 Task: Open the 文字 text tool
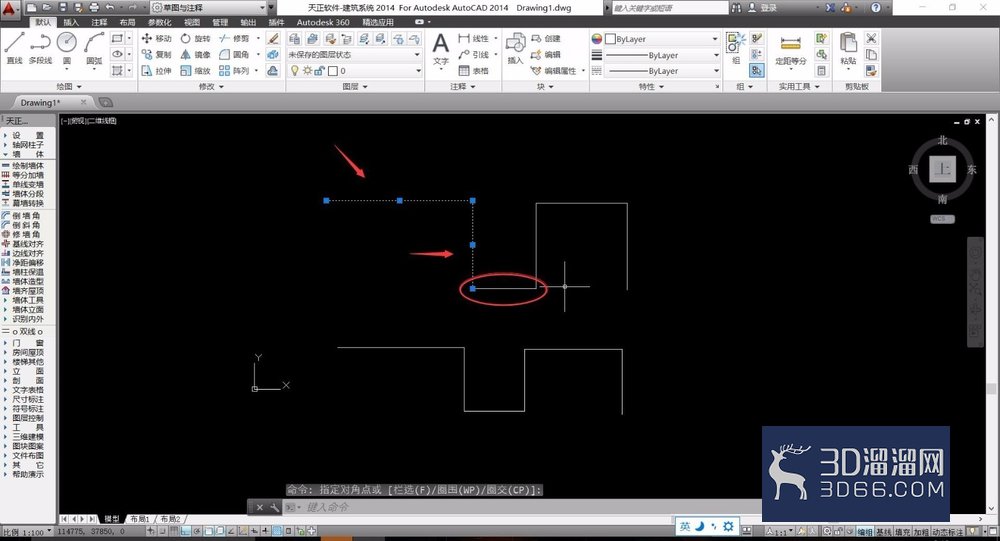tap(441, 49)
